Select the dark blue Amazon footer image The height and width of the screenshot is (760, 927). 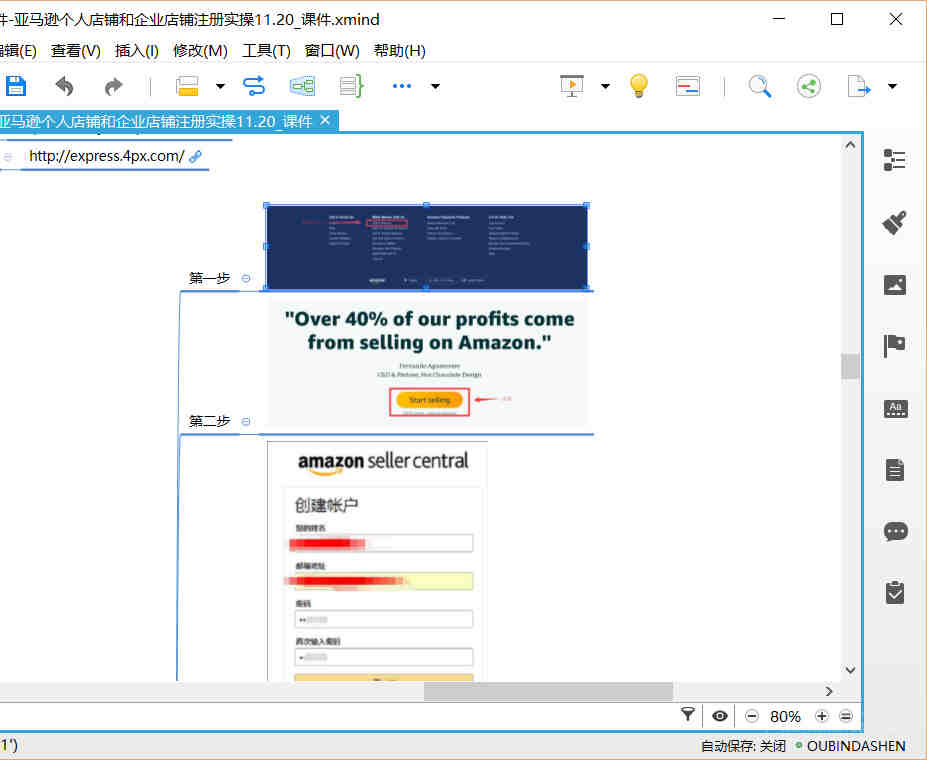pos(426,246)
